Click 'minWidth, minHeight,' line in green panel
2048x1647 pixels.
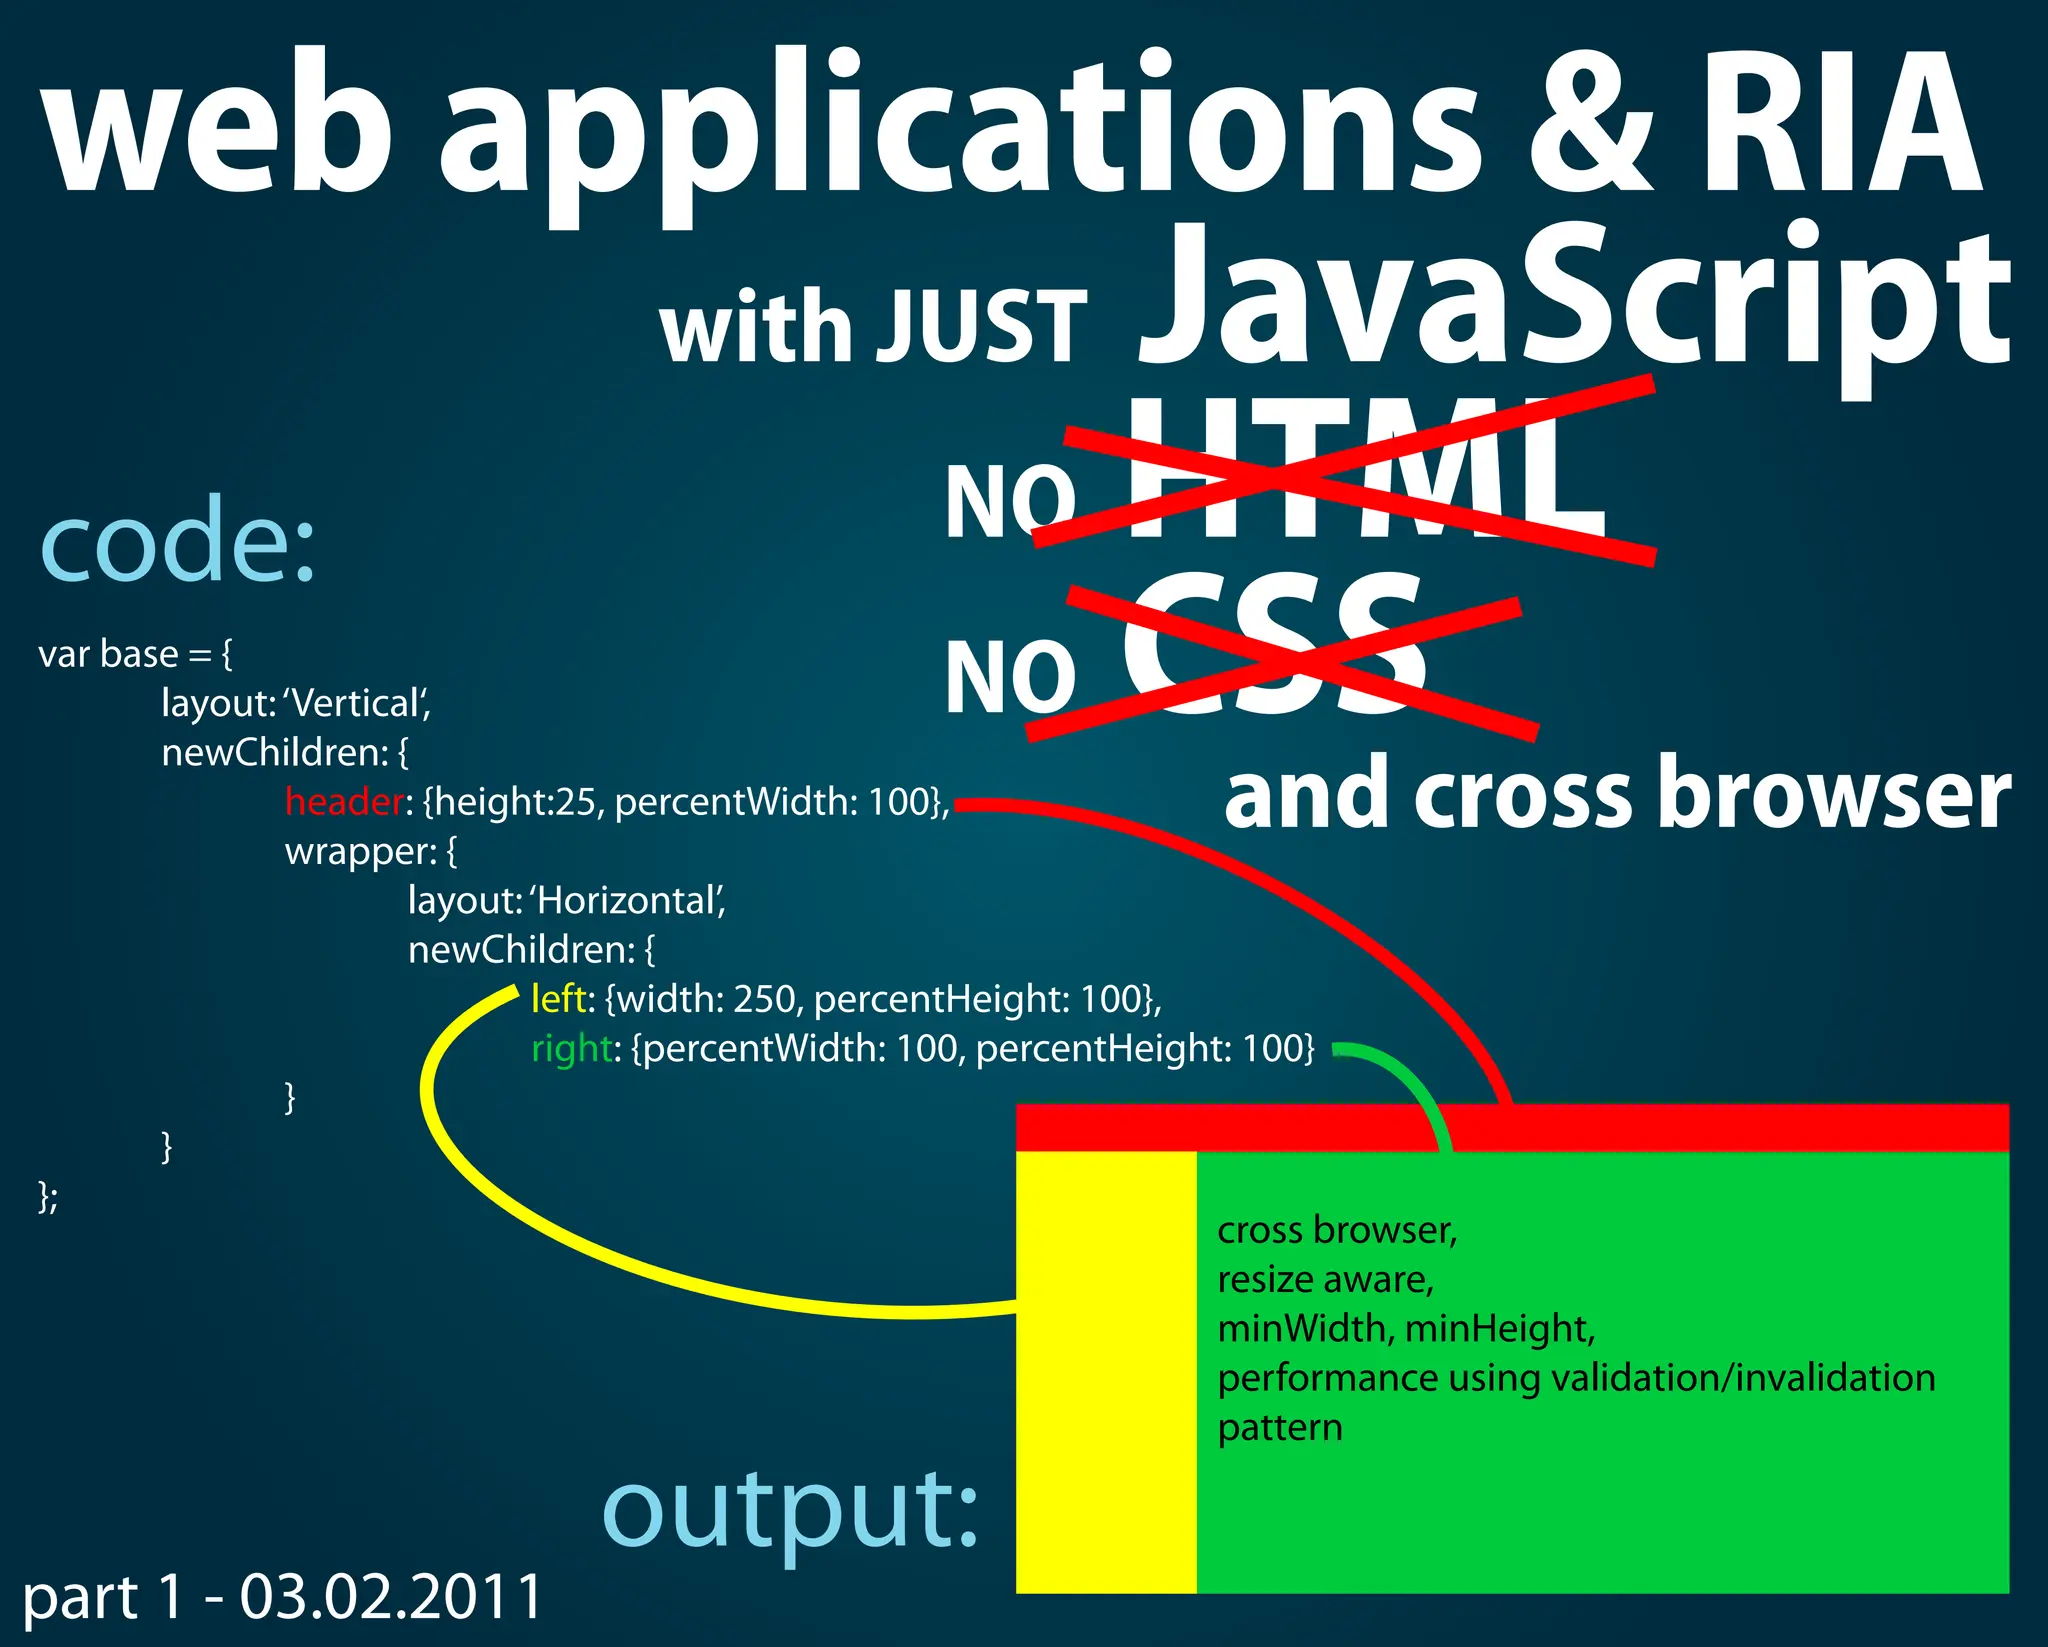1406,1329
